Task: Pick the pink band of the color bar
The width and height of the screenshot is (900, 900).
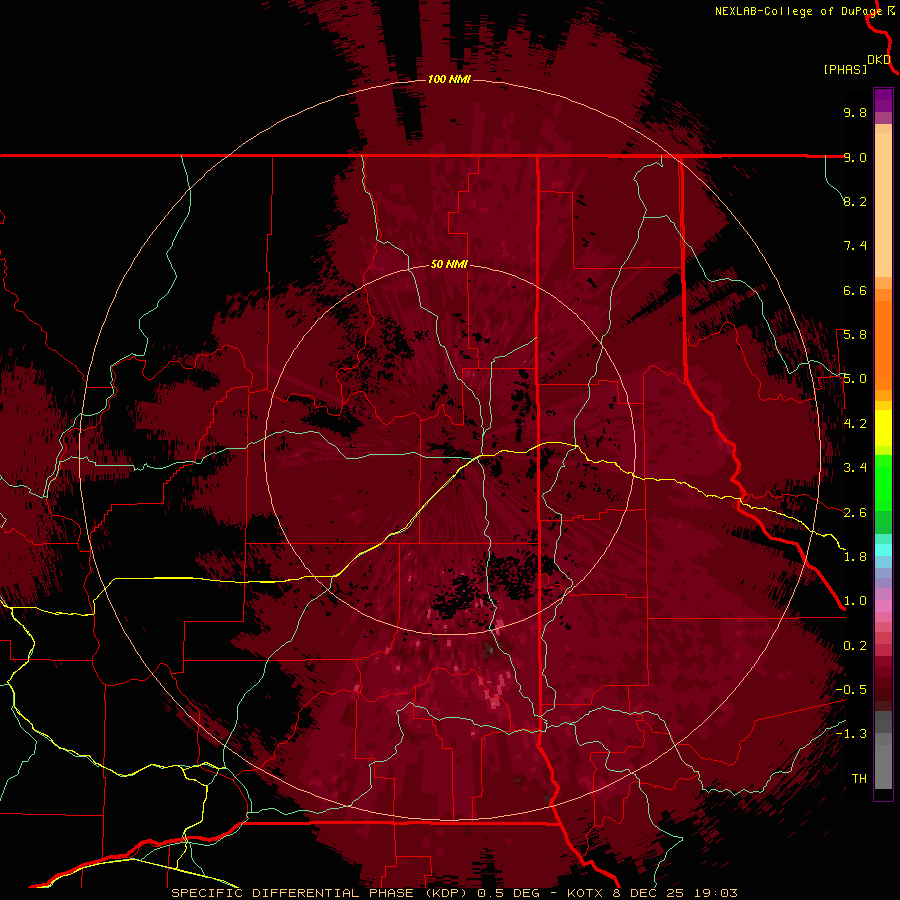Action: coord(883,606)
